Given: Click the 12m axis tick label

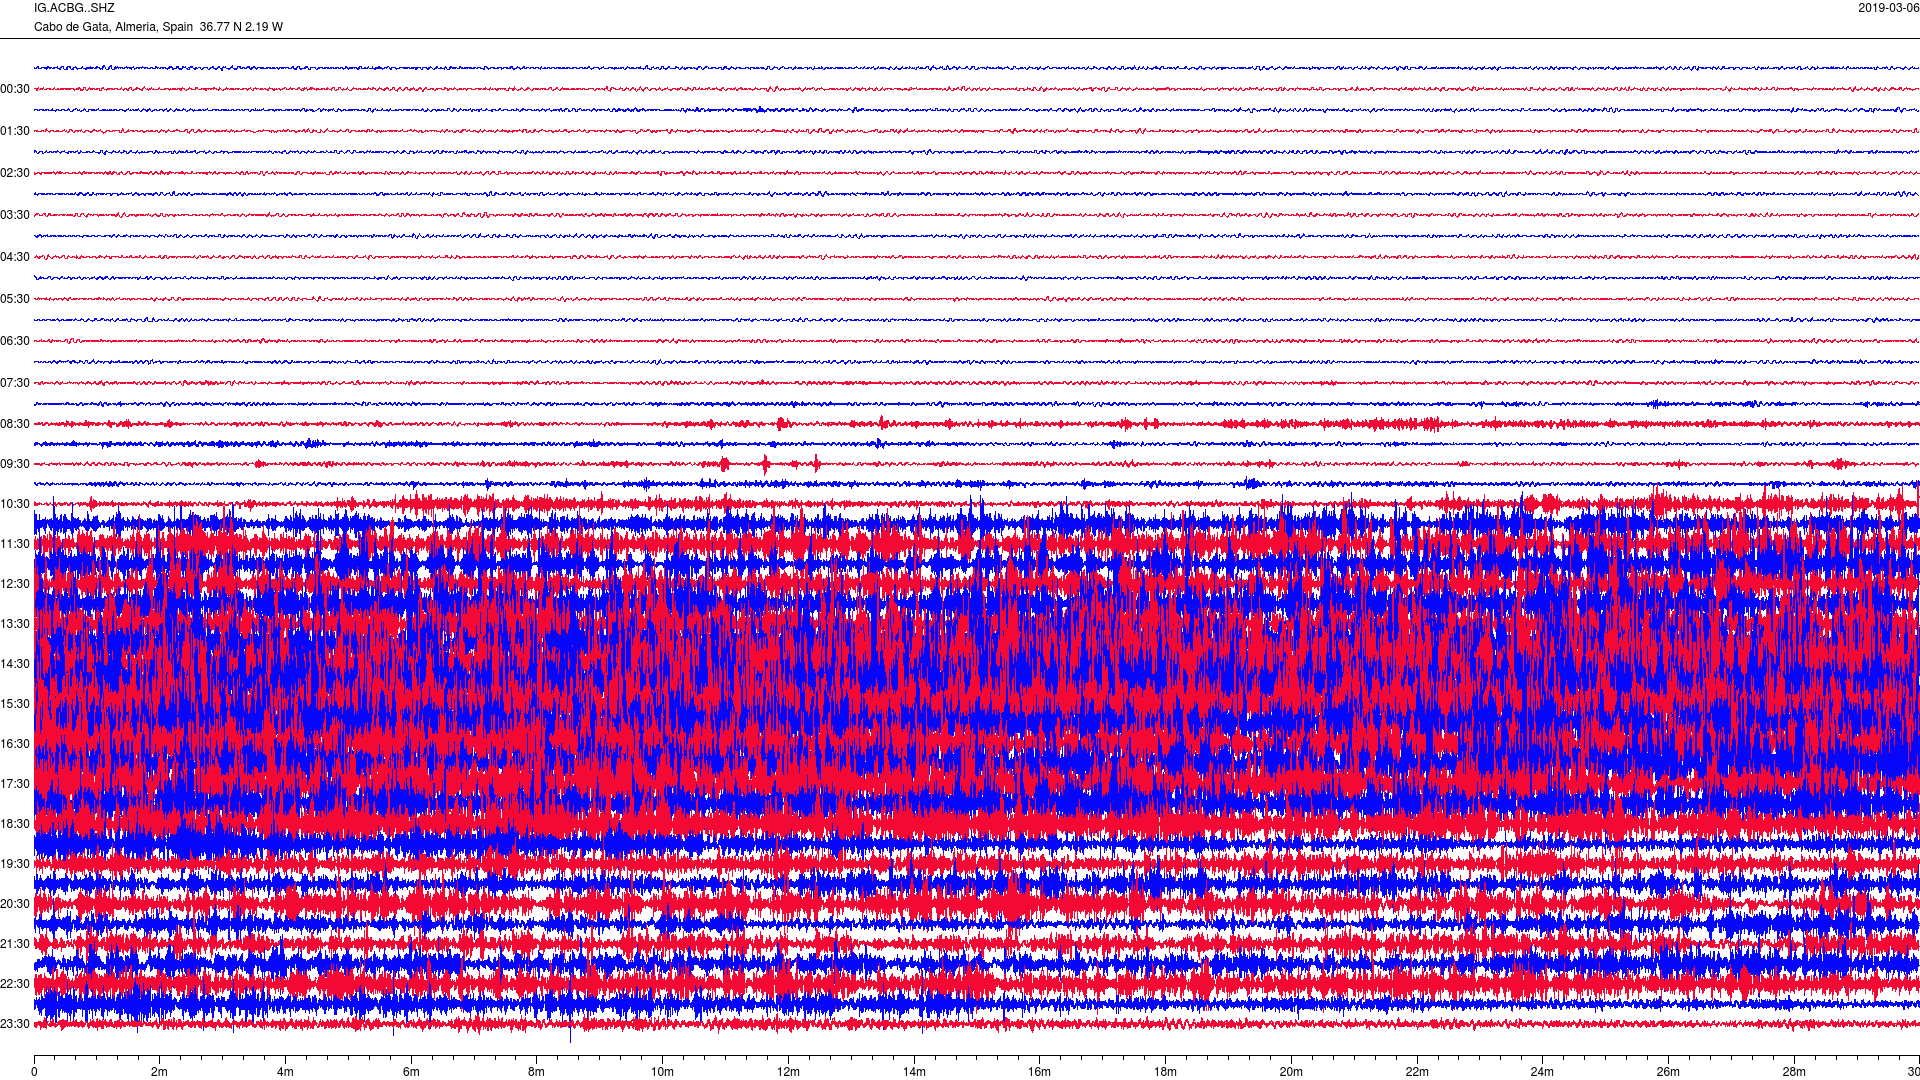Looking at the screenshot, I should pos(788,1072).
